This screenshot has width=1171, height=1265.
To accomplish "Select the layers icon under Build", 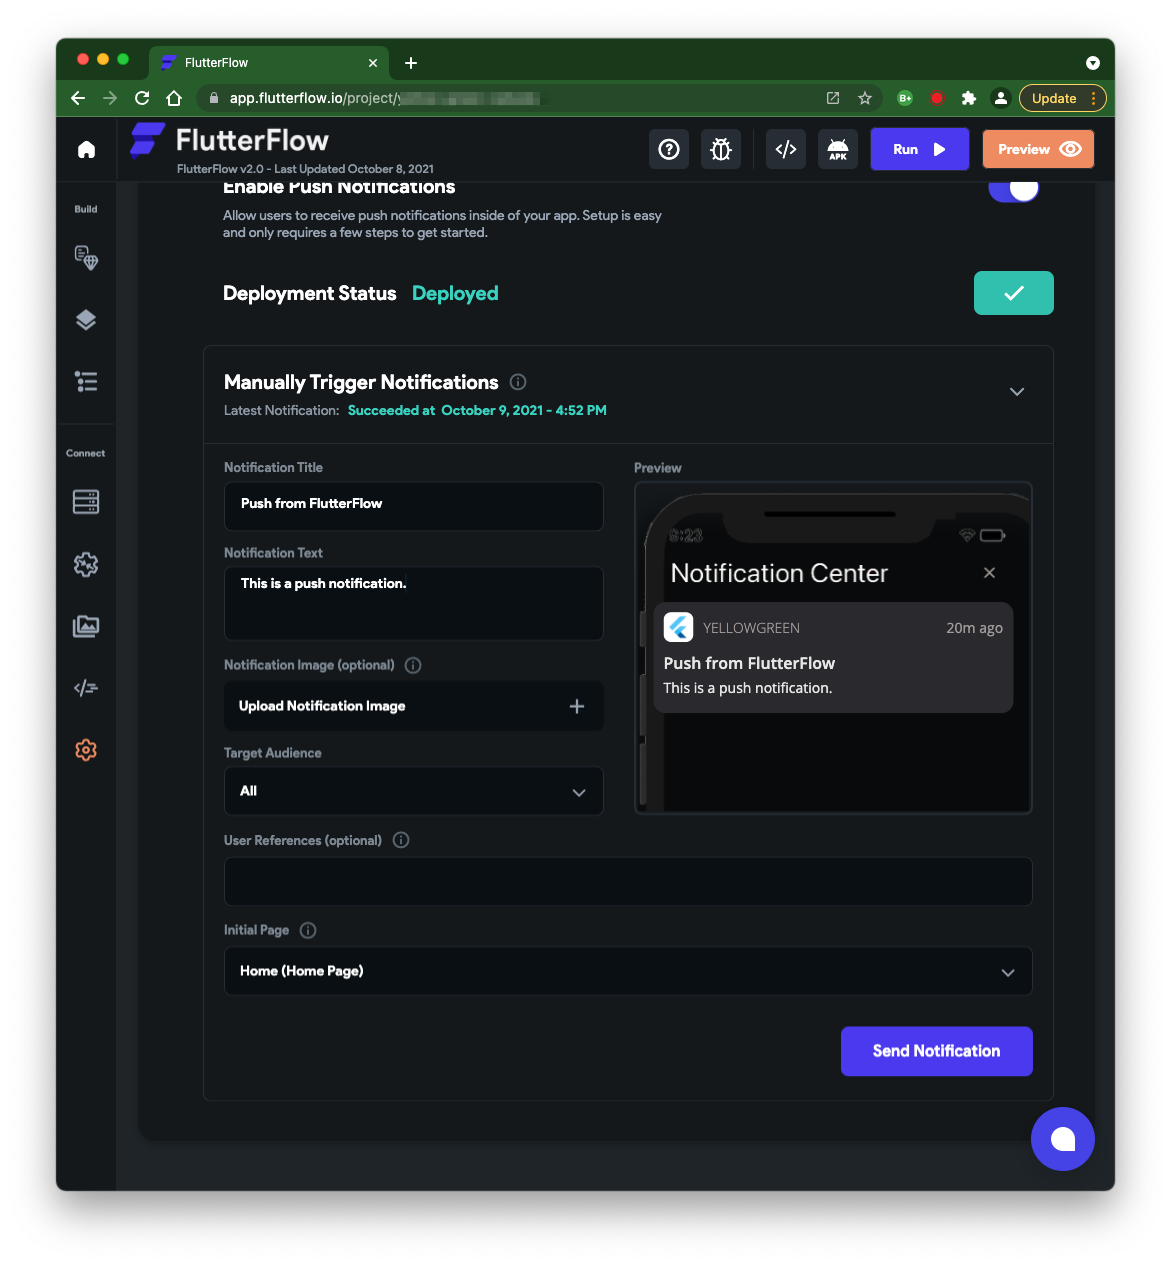I will pos(86,319).
